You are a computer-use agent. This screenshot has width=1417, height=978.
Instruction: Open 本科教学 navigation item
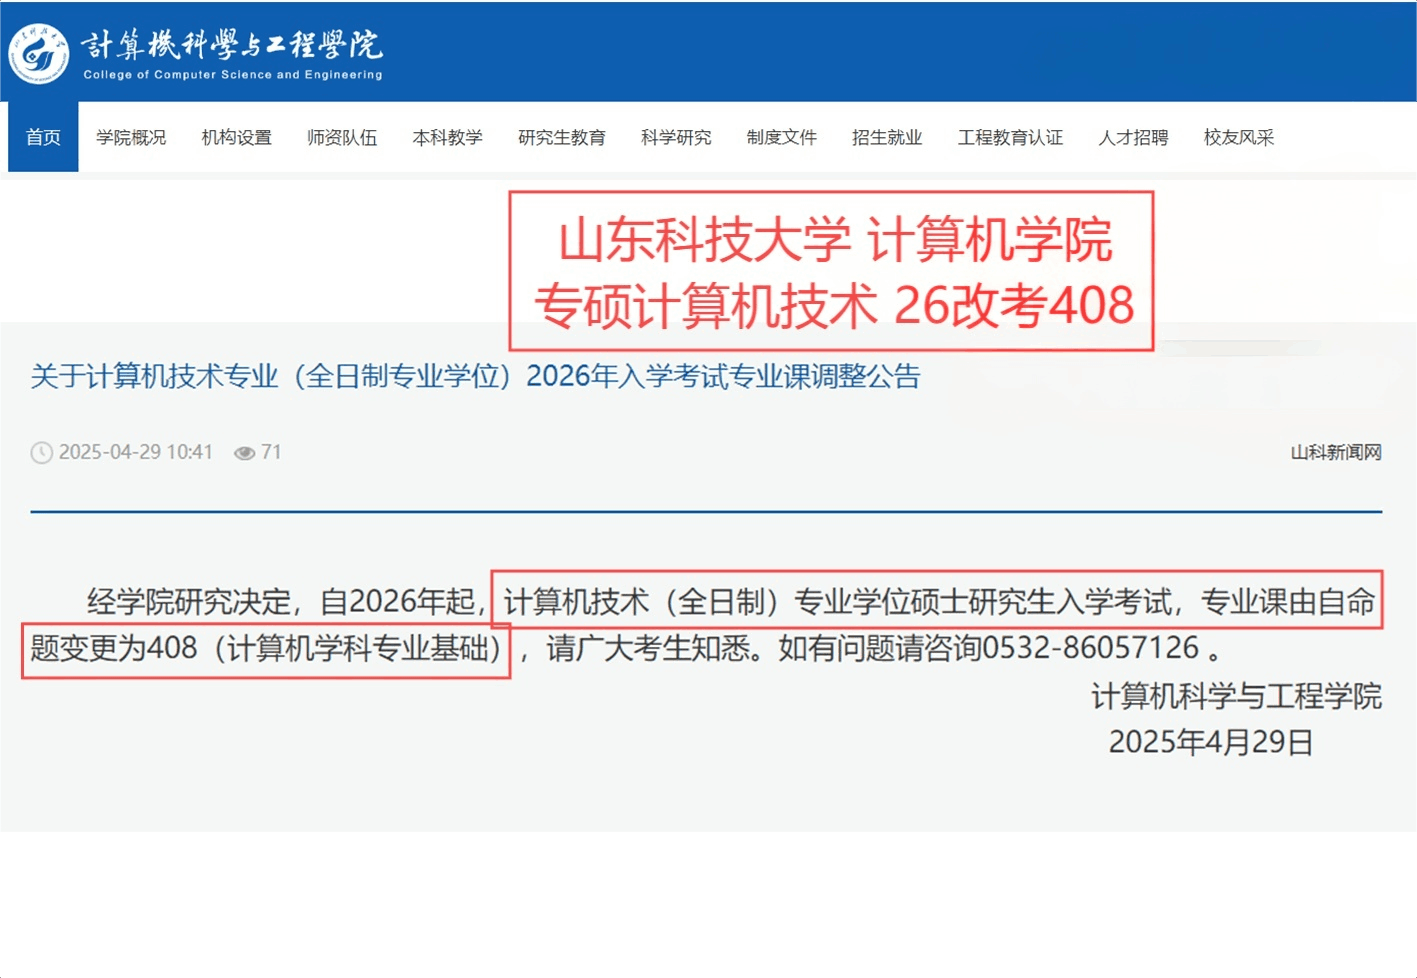tap(447, 137)
